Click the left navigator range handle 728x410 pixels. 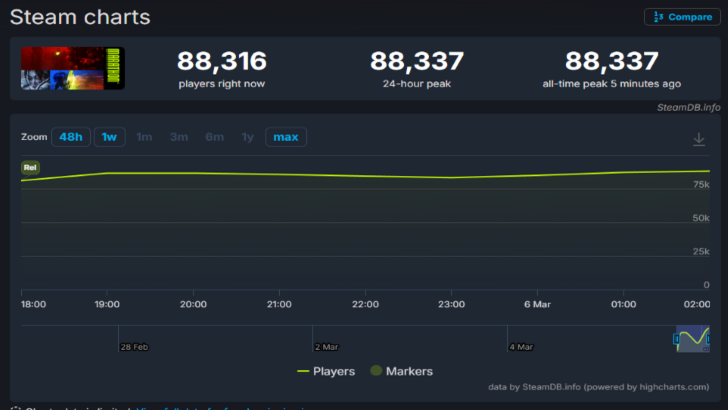[676, 339]
